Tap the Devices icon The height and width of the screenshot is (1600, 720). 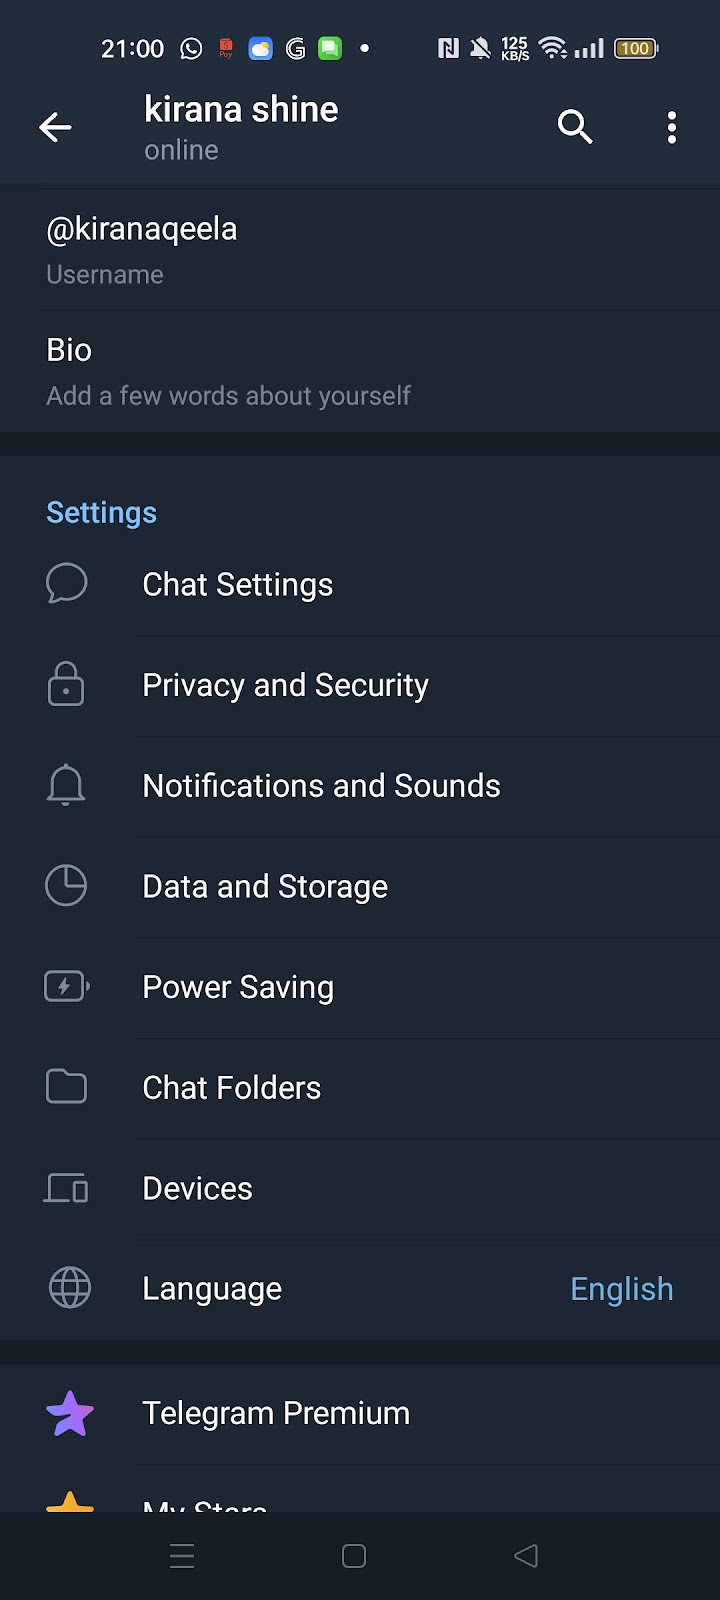[x=66, y=1188]
